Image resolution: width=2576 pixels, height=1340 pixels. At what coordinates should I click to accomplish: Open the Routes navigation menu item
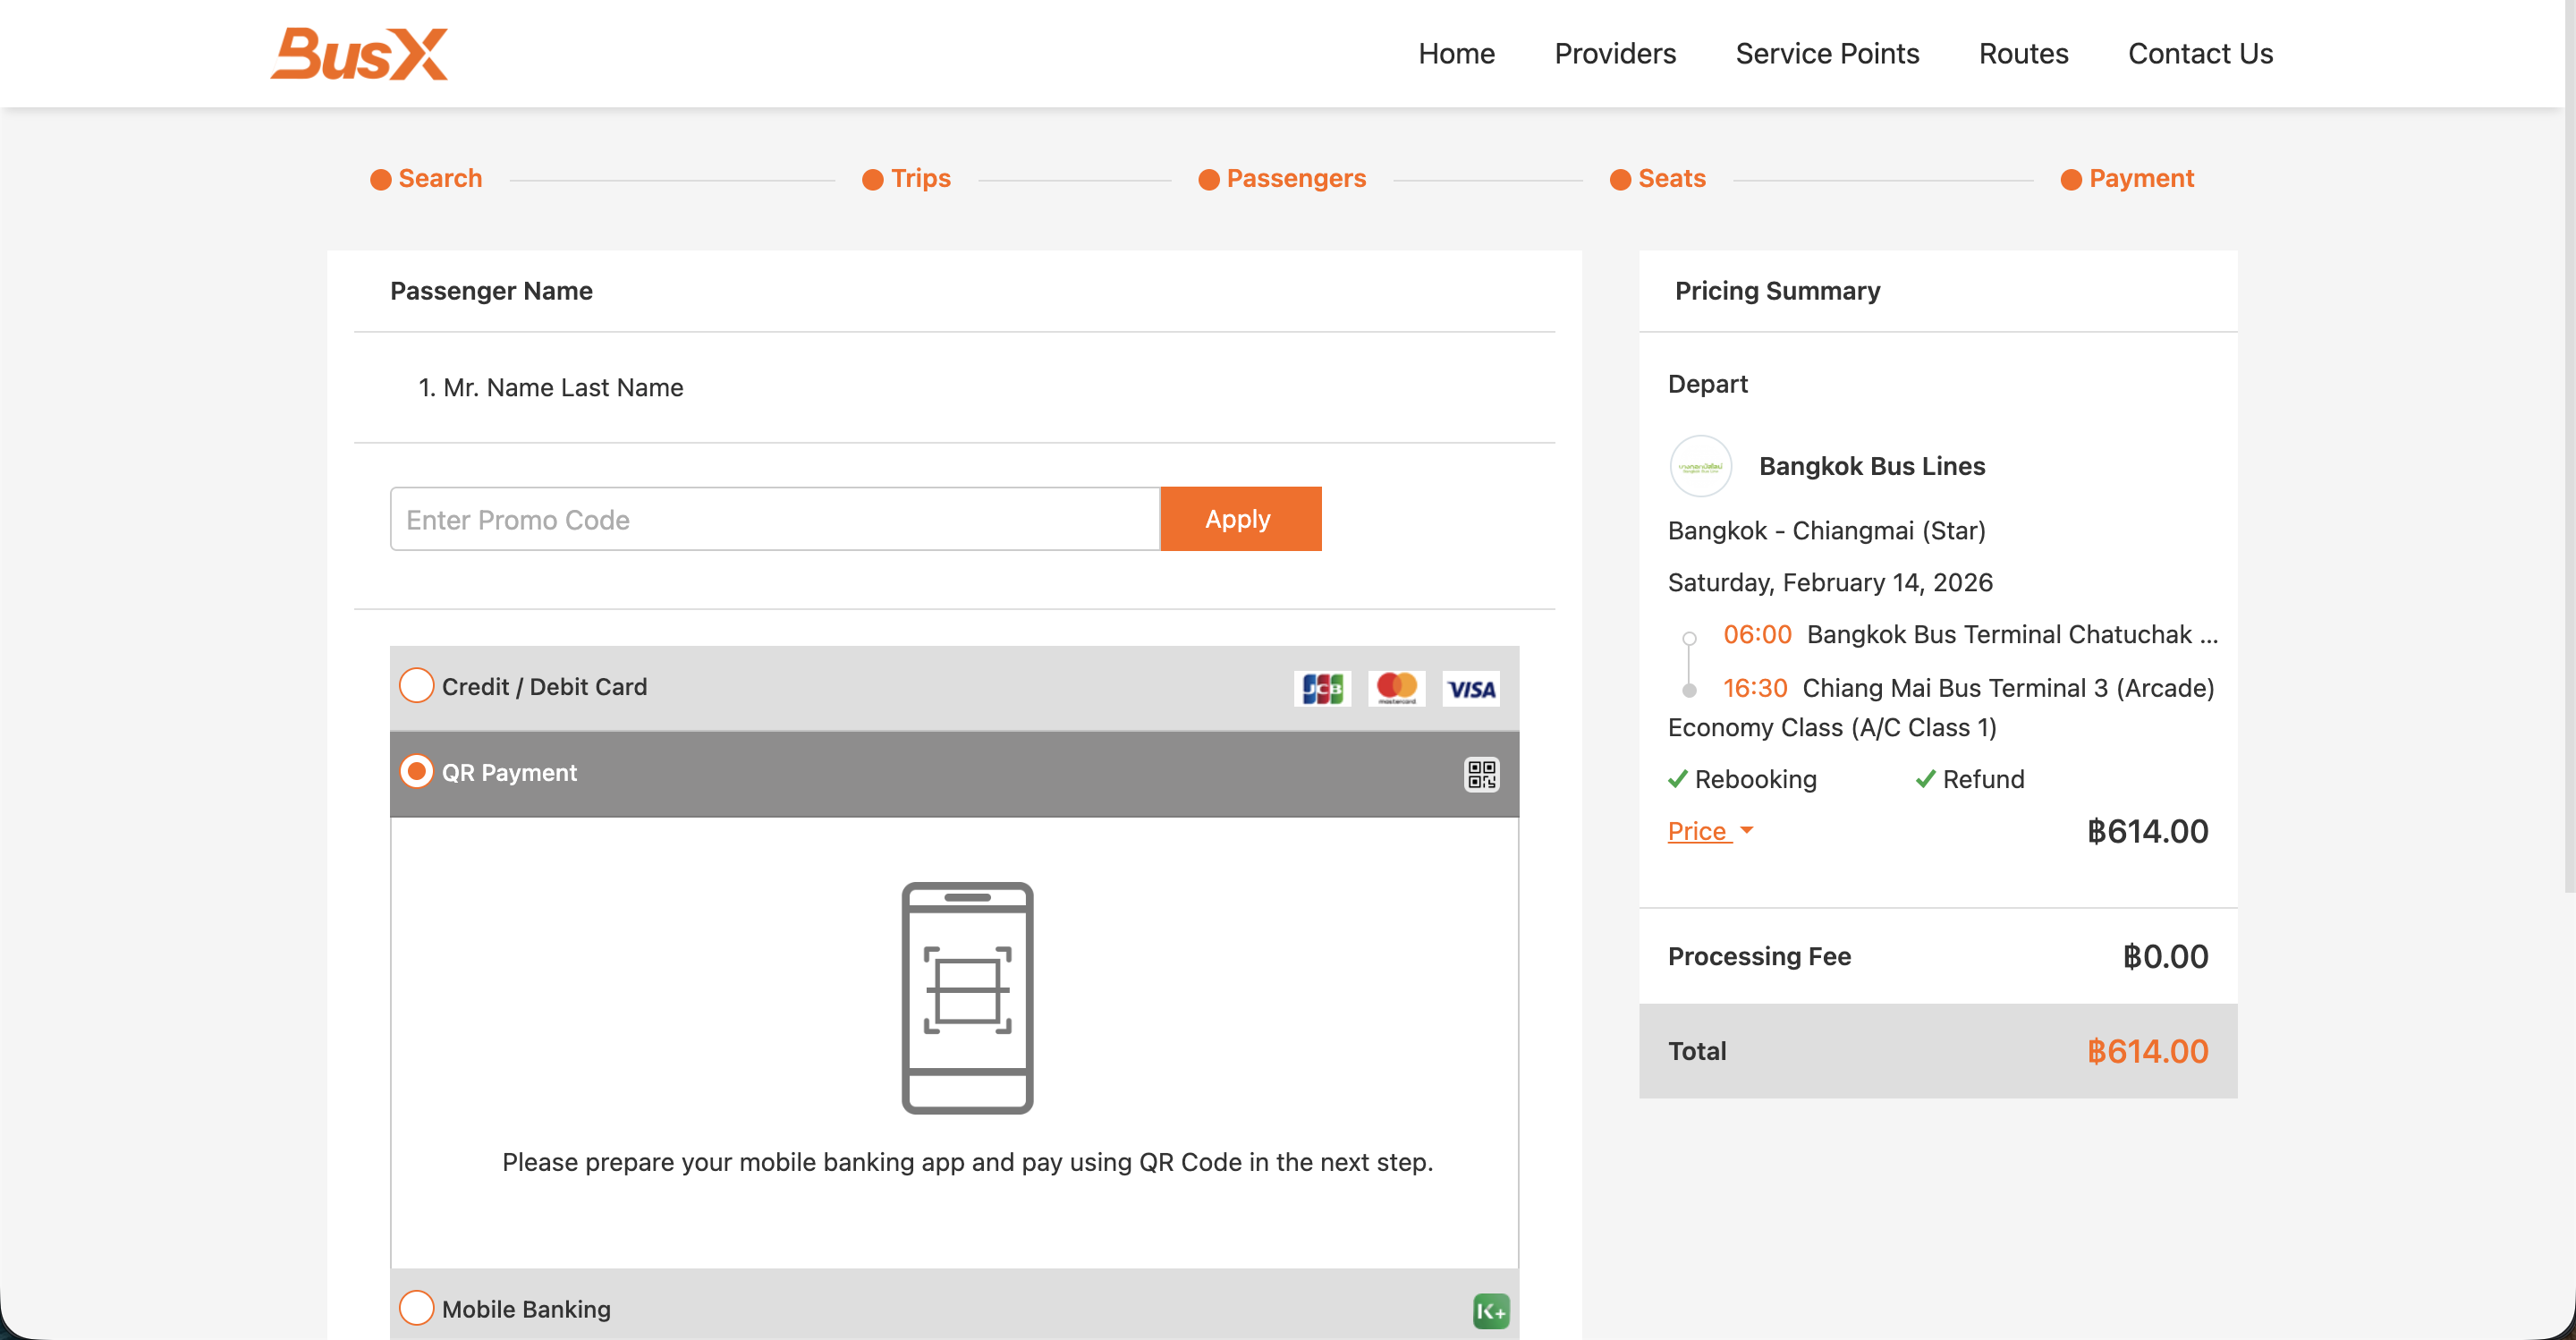click(2023, 53)
